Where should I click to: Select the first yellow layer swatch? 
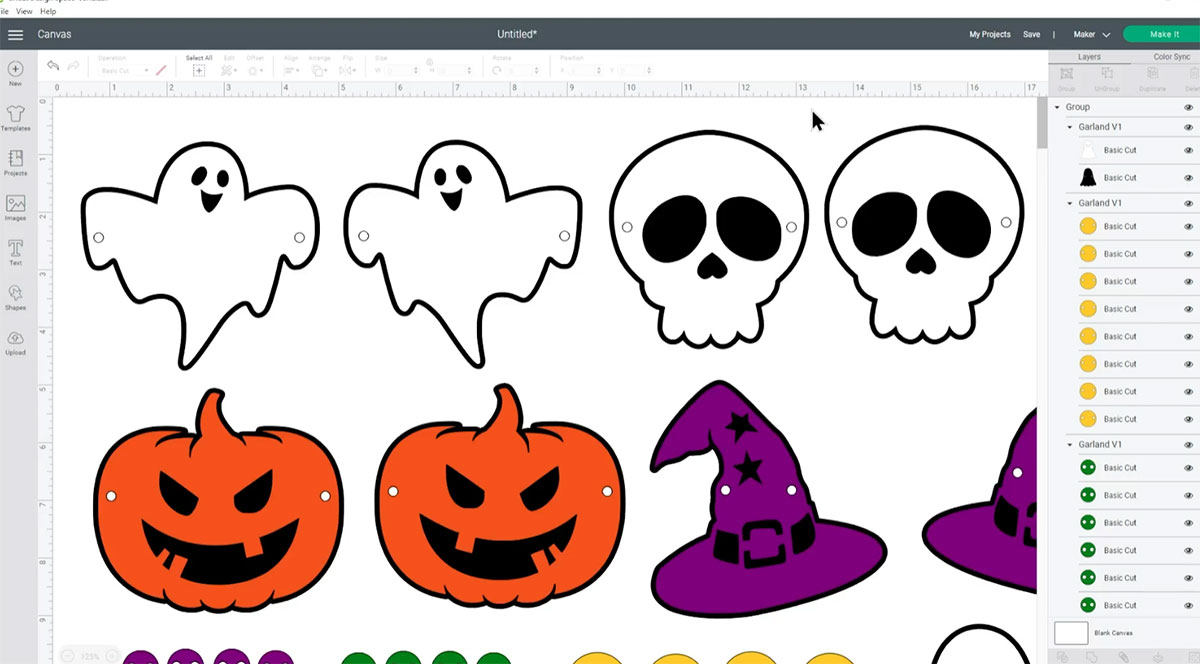coord(1088,226)
